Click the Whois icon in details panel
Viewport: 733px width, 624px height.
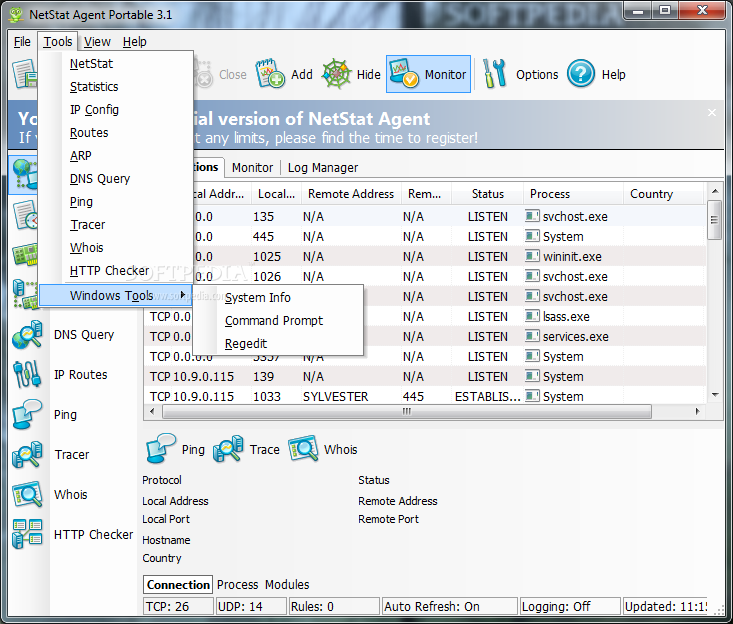coord(303,449)
